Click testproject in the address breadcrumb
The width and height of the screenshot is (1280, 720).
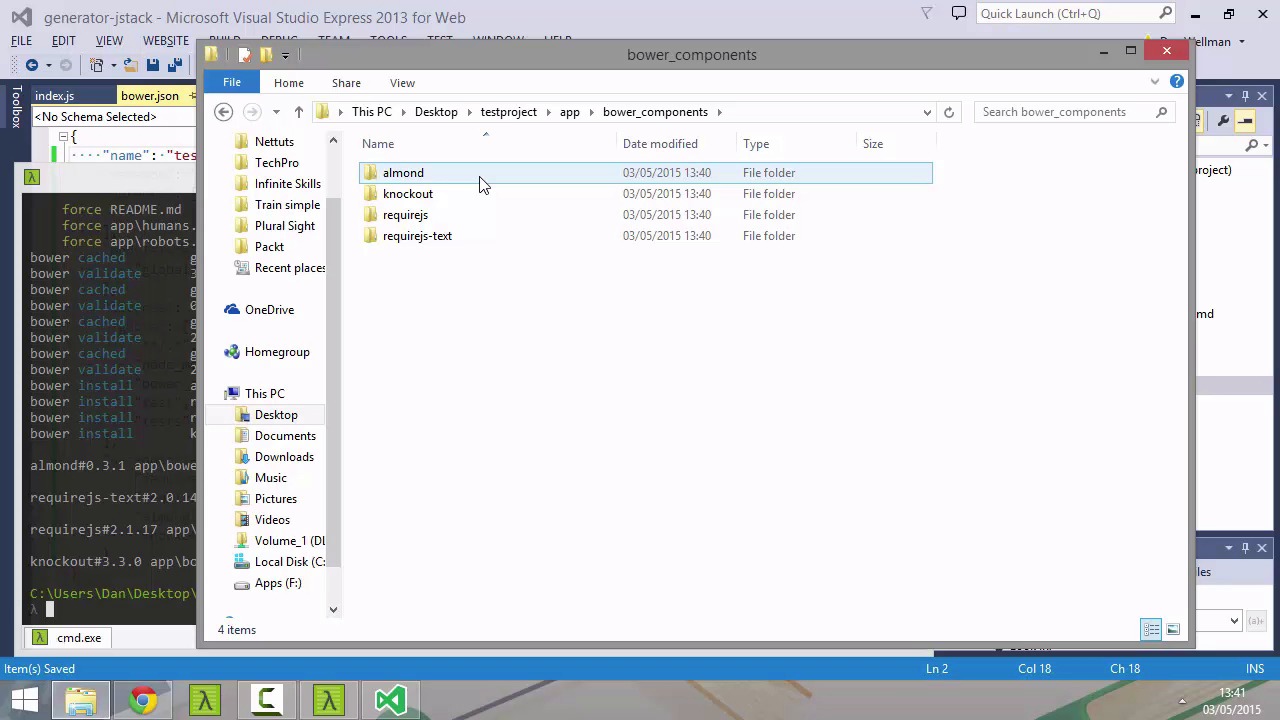tap(508, 112)
